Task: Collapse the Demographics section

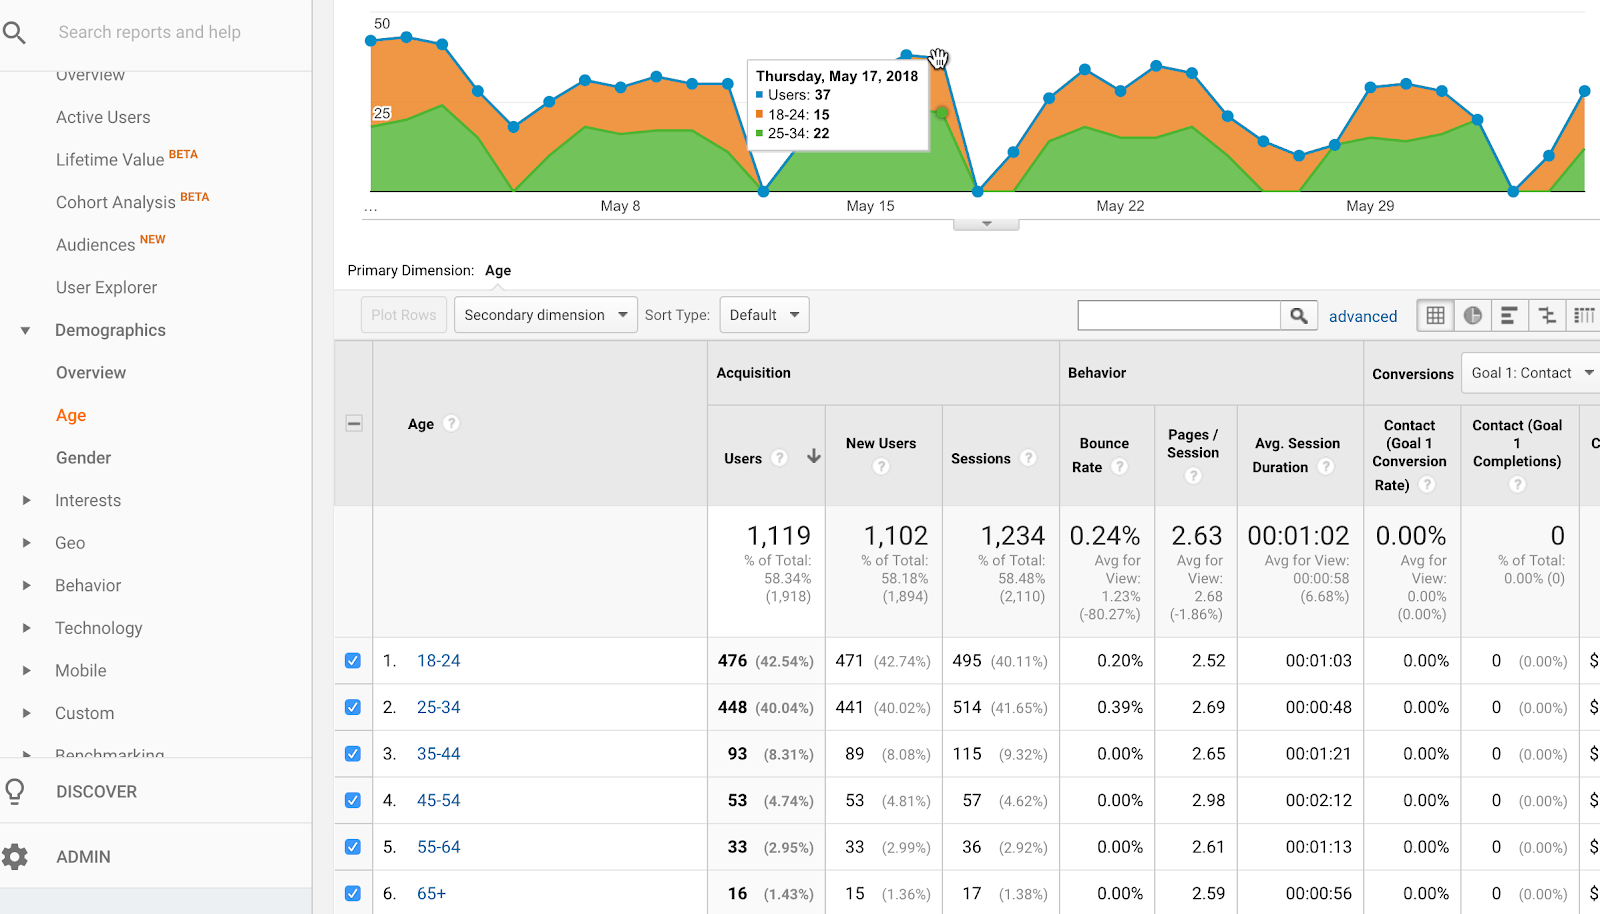Action: [x=25, y=330]
